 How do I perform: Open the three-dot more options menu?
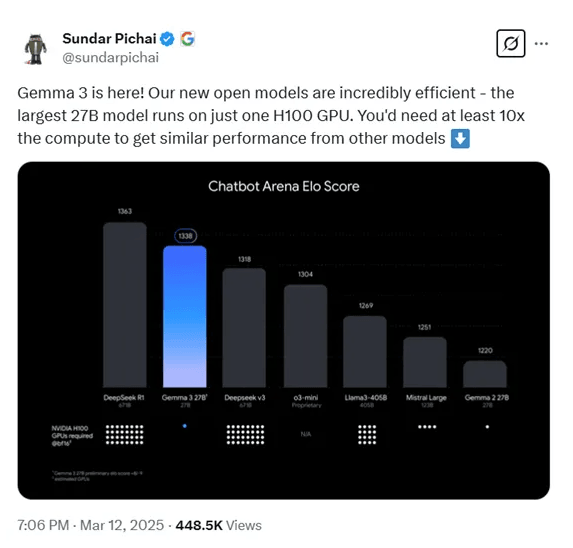coord(541,43)
